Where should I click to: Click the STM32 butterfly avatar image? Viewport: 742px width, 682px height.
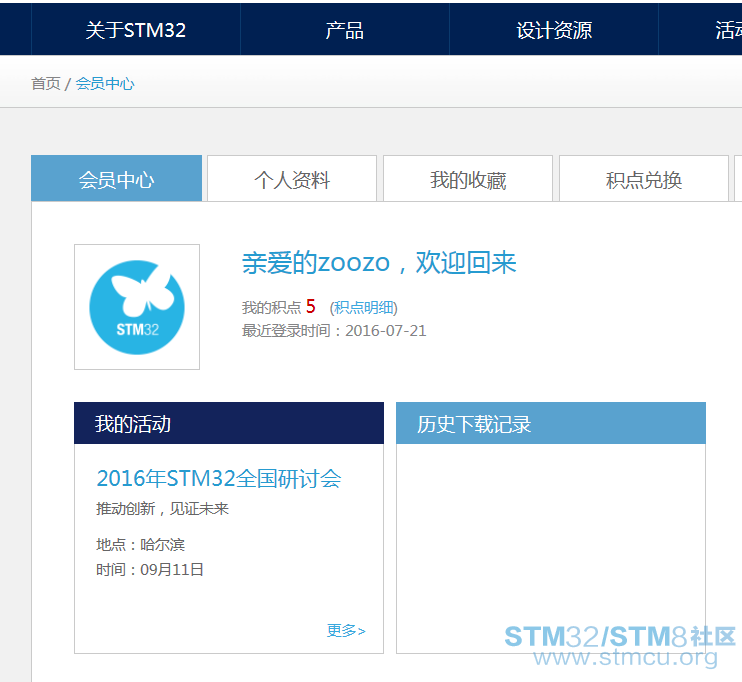pyautogui.click(x=137, y=307)
